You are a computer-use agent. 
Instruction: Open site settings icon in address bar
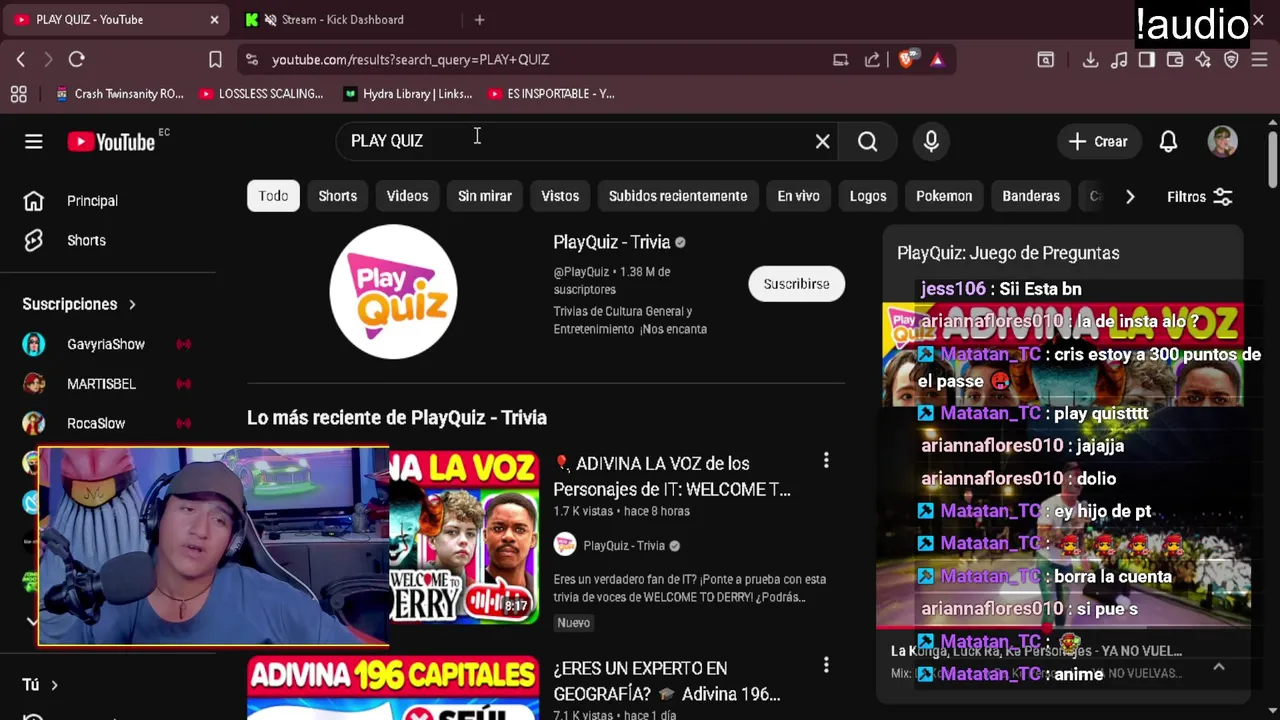251,60
